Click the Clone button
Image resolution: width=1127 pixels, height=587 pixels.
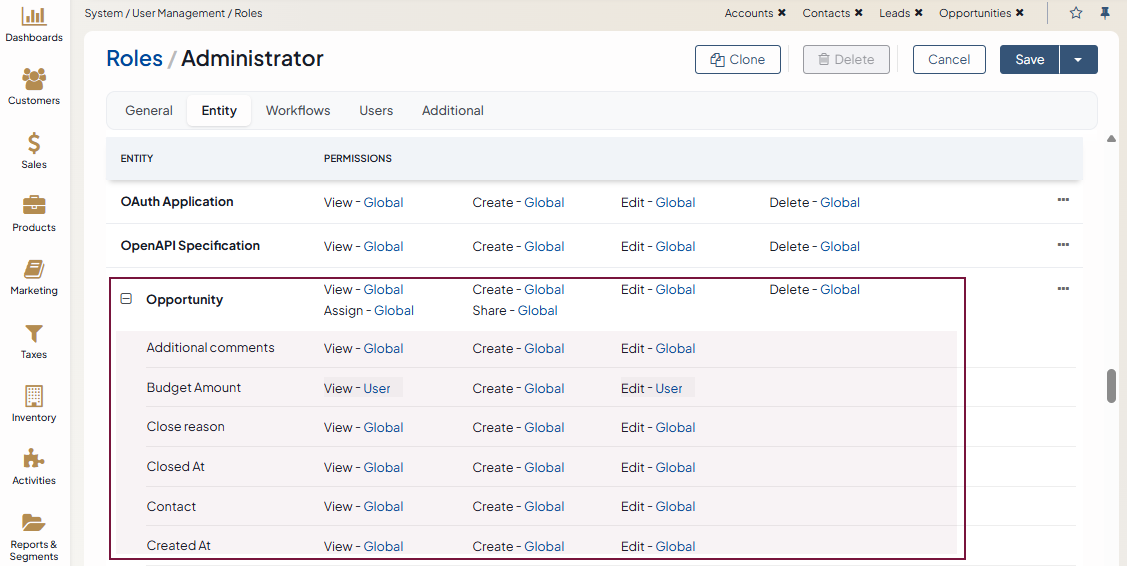tap(738, 60)
